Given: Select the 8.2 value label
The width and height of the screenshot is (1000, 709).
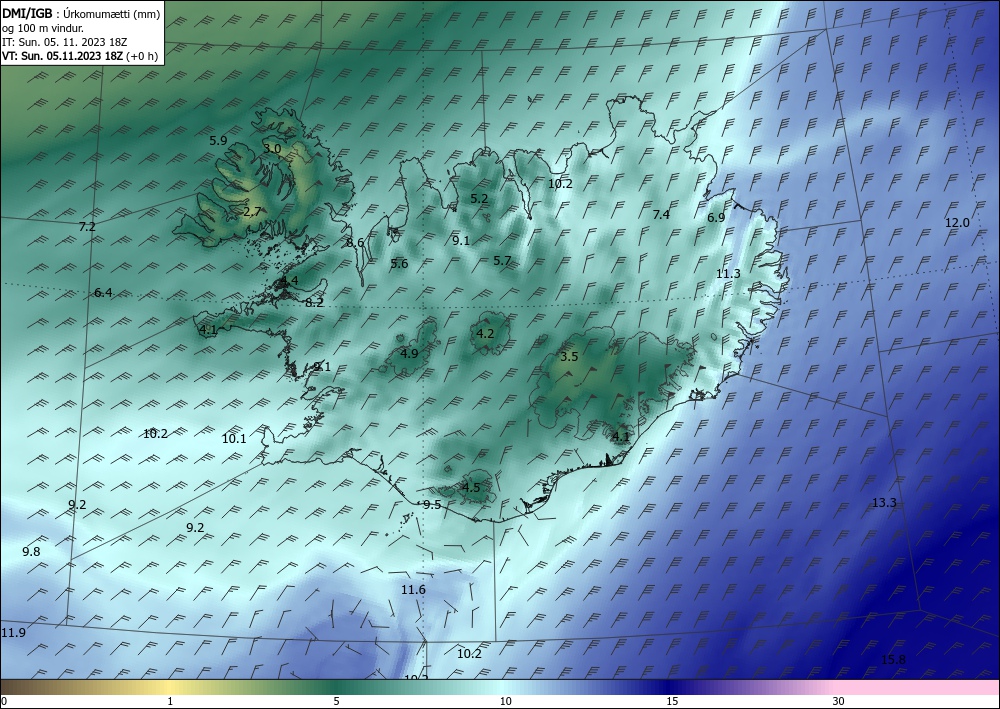Looking at the screenshot, I should 314,303.
